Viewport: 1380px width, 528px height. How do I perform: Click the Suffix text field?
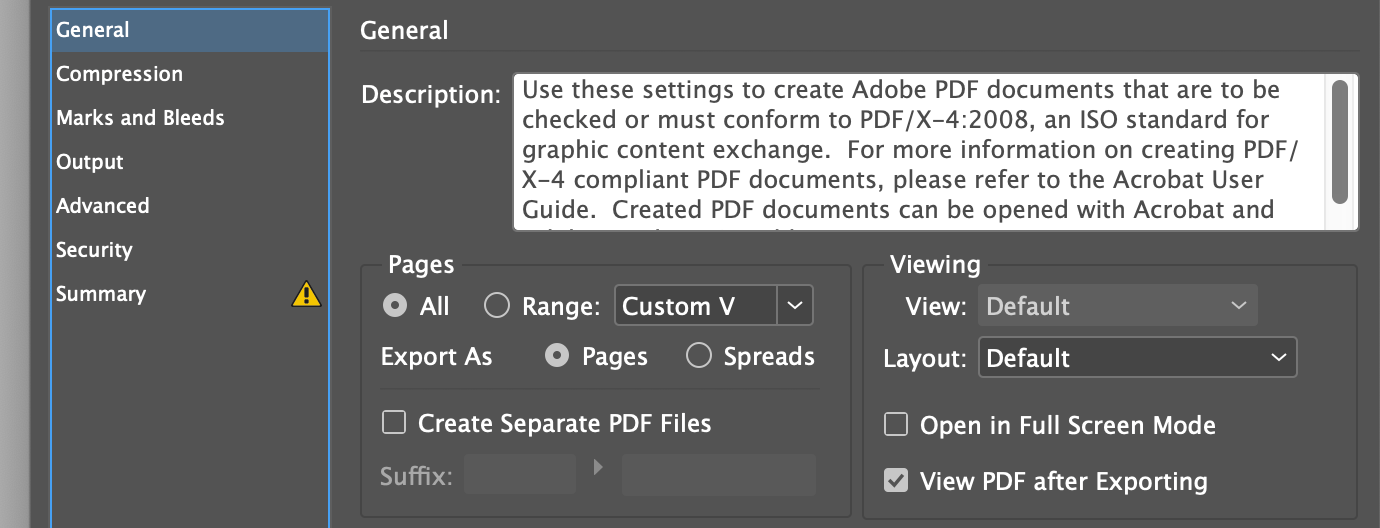pos(520,475)
